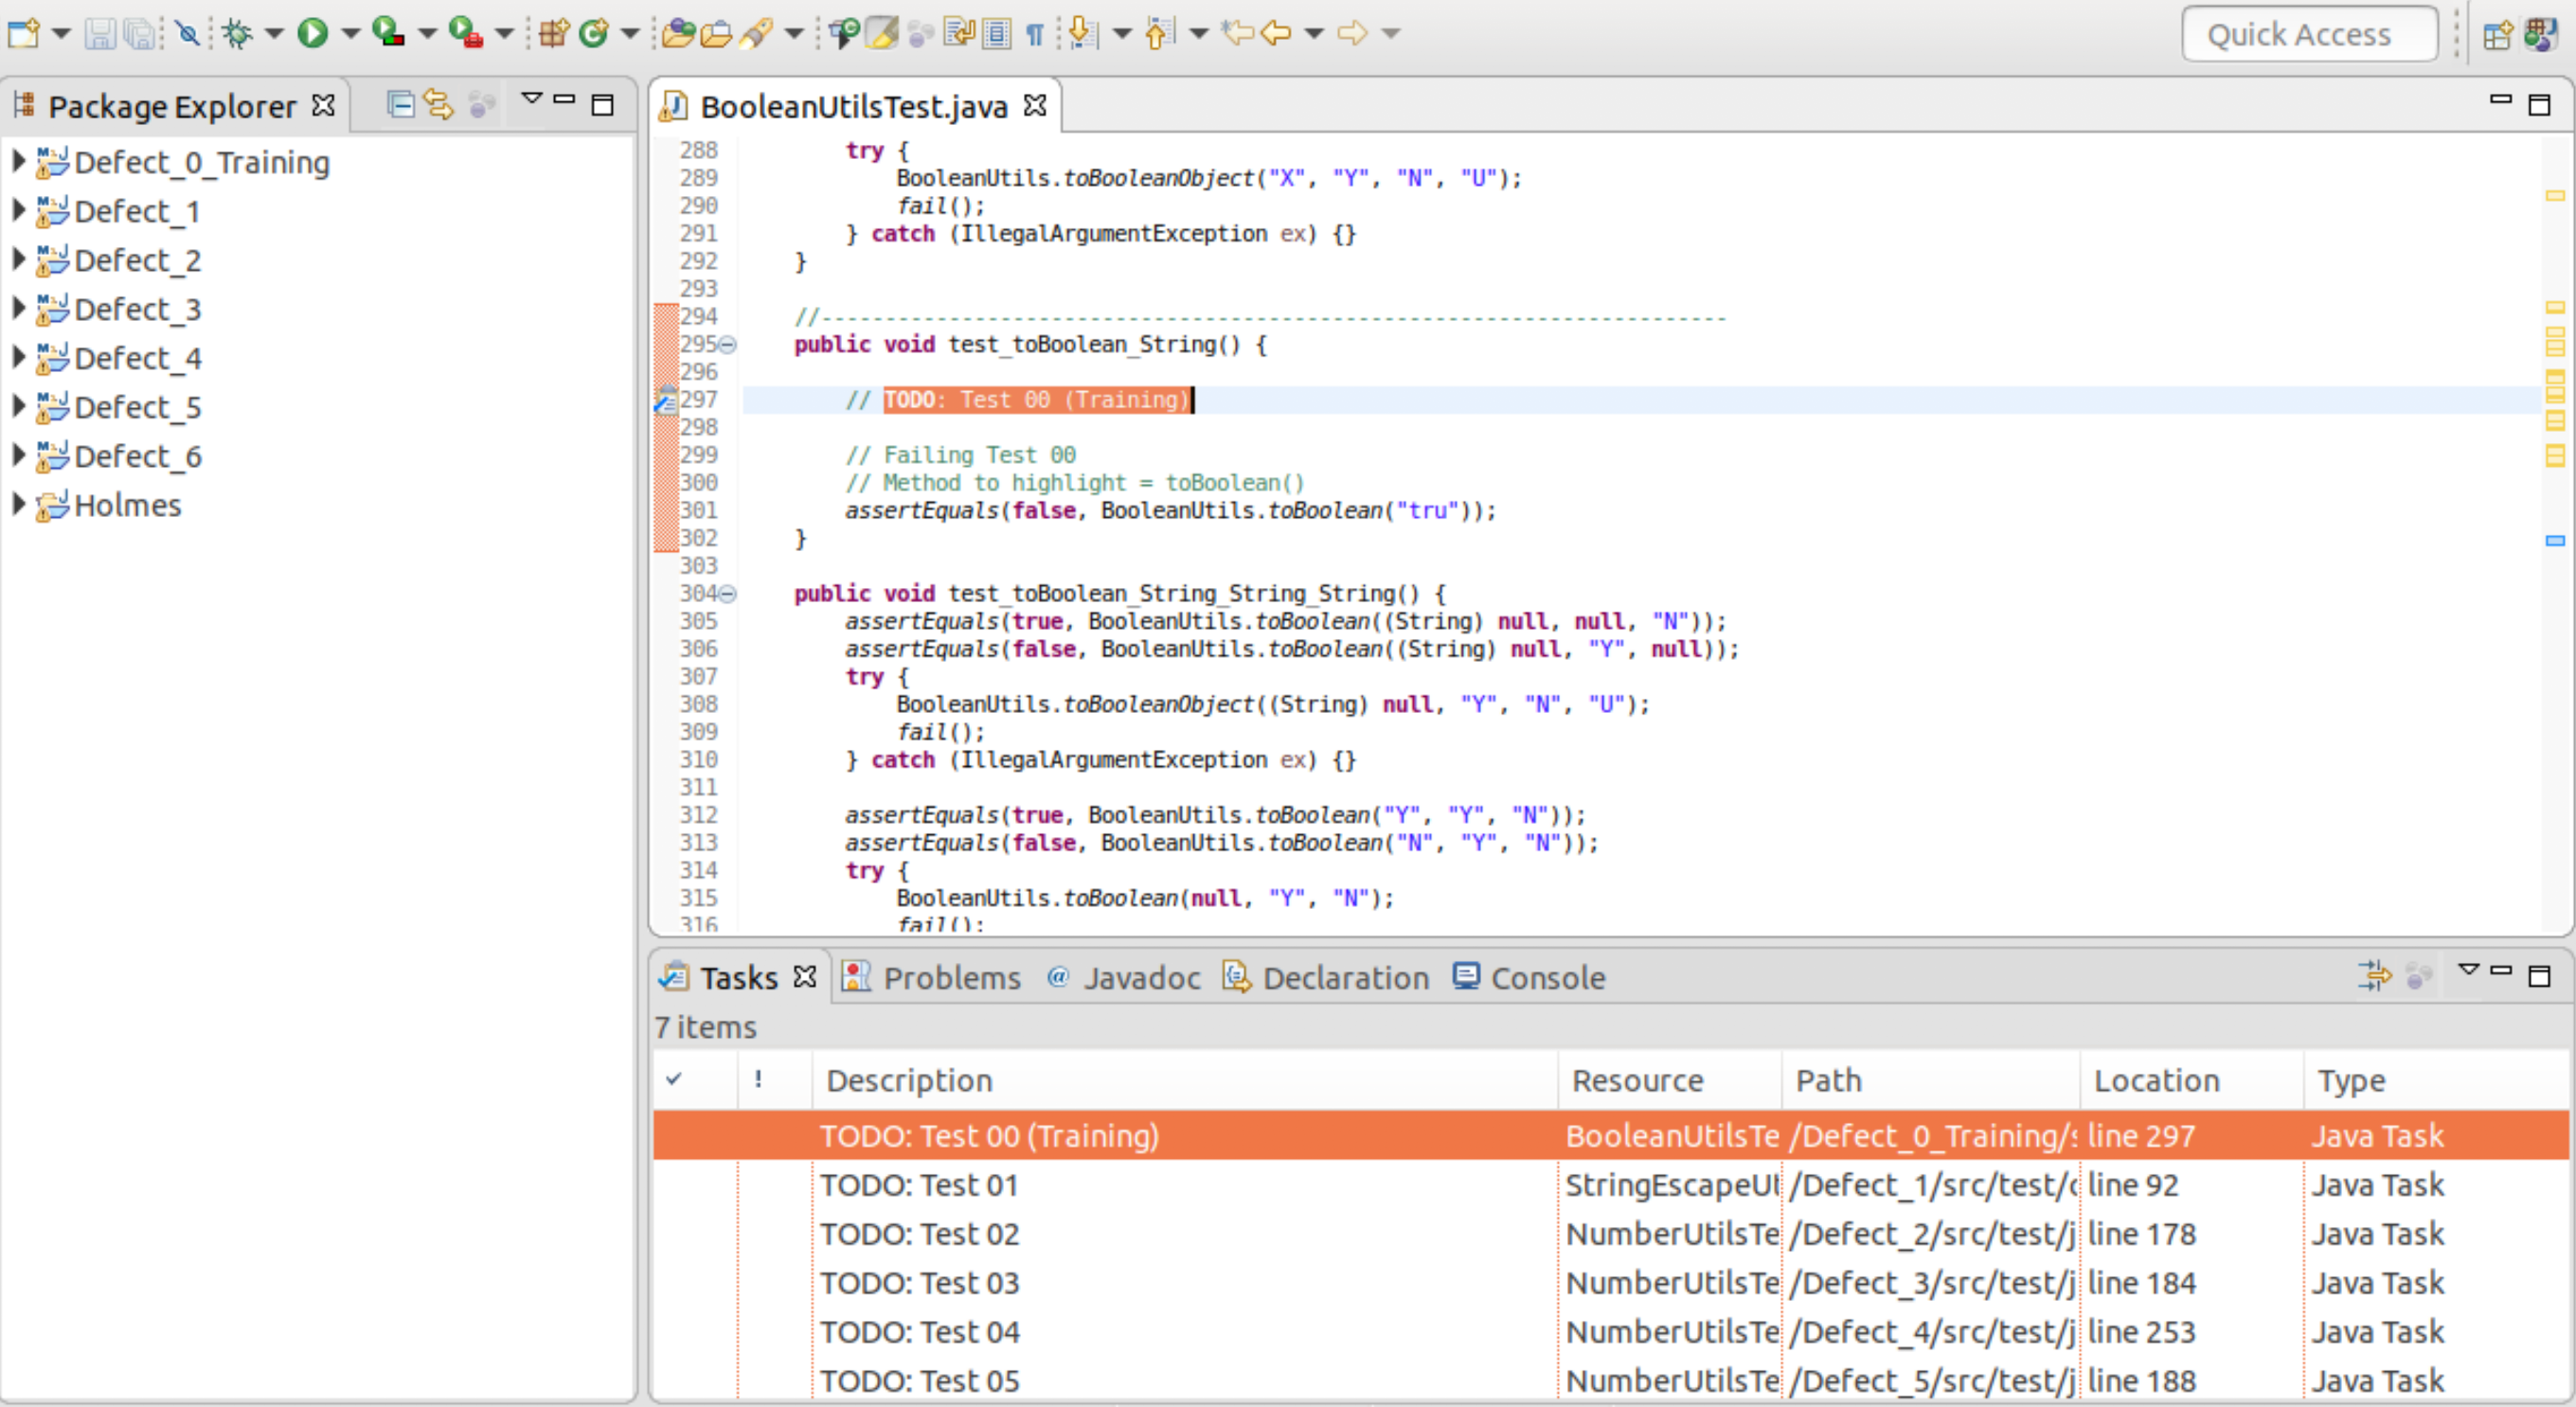Open the Run button dropdown arrow

click(x=350, y=33)
